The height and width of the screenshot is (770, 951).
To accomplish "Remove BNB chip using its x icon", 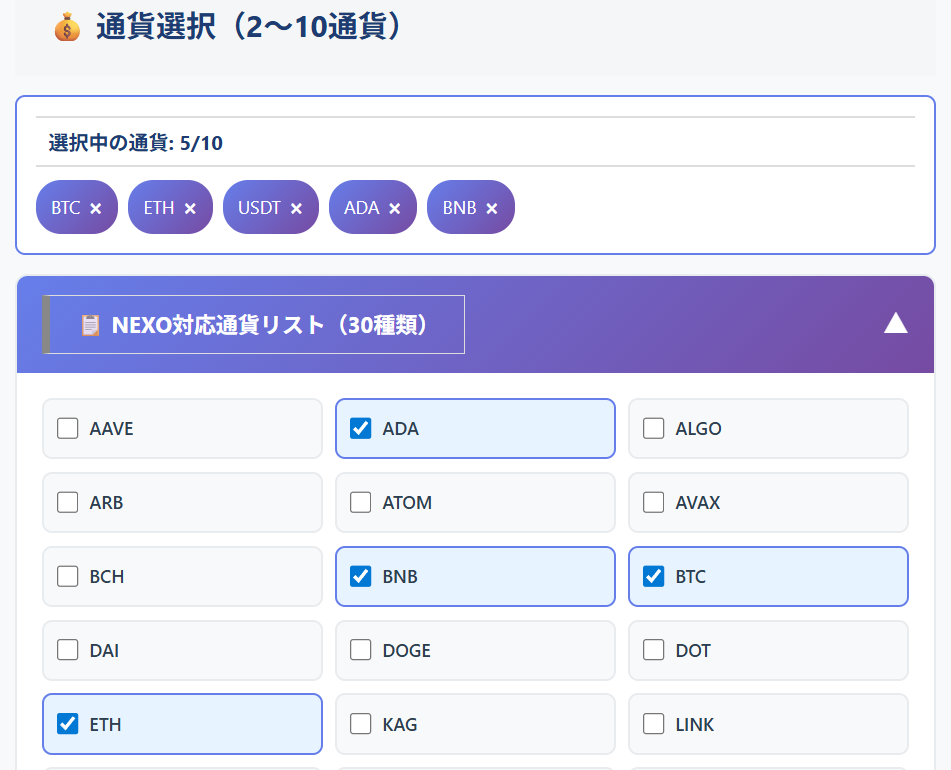I will point(492,208).
